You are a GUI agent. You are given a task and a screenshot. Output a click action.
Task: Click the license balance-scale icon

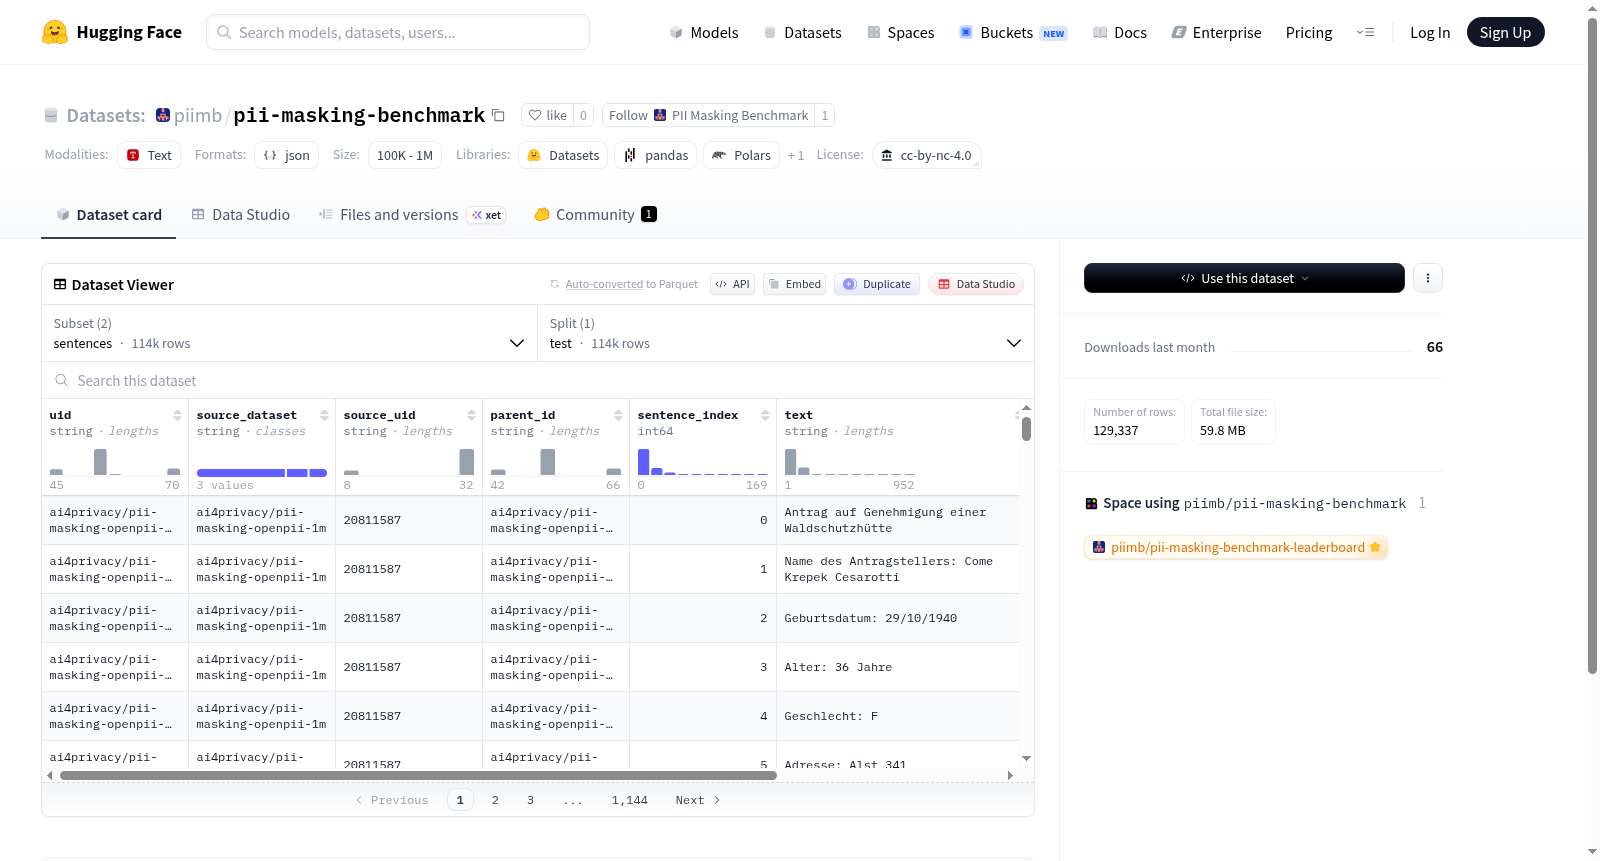[x=887, y=155]
